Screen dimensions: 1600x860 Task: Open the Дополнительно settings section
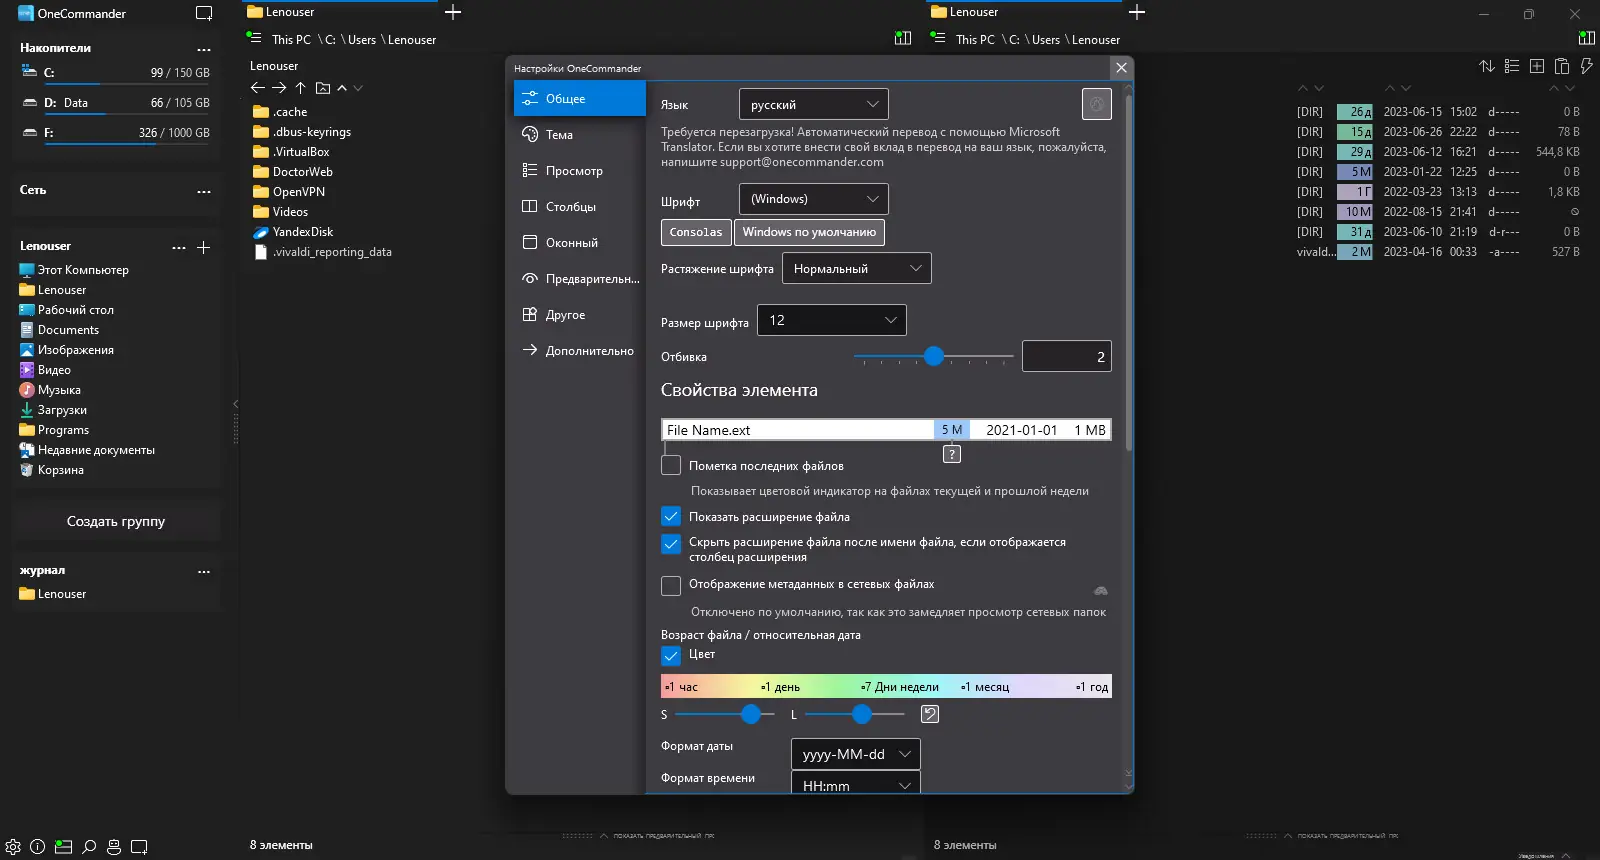[x=580, y=350]
